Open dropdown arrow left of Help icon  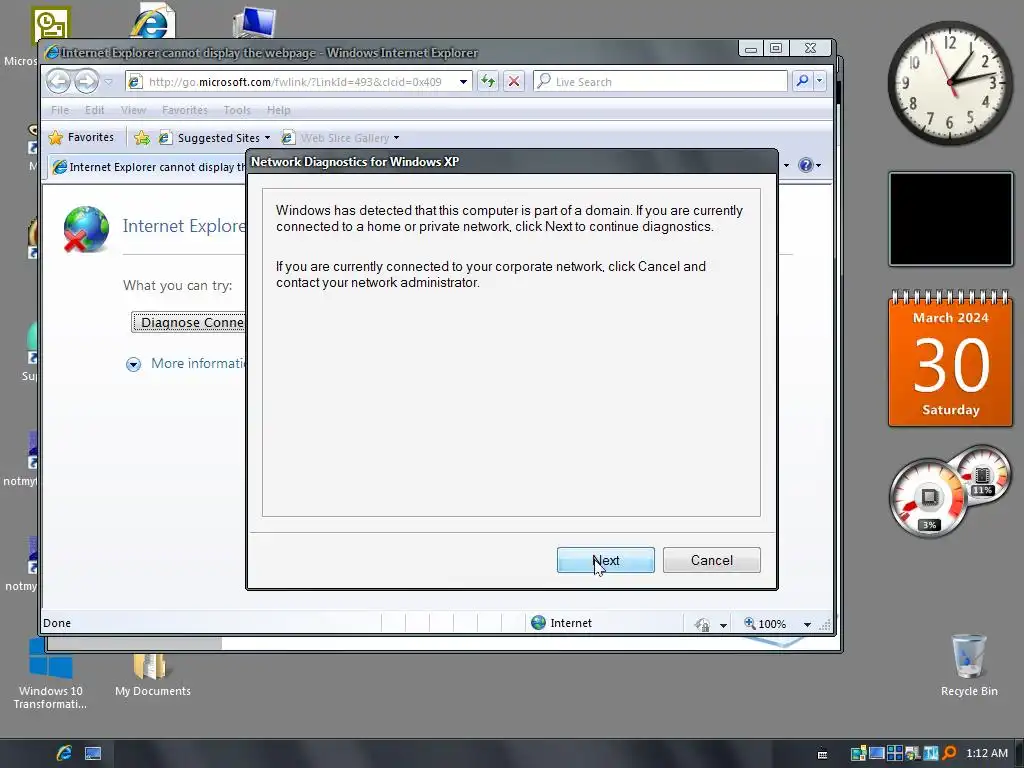click(x=786, y=165)
